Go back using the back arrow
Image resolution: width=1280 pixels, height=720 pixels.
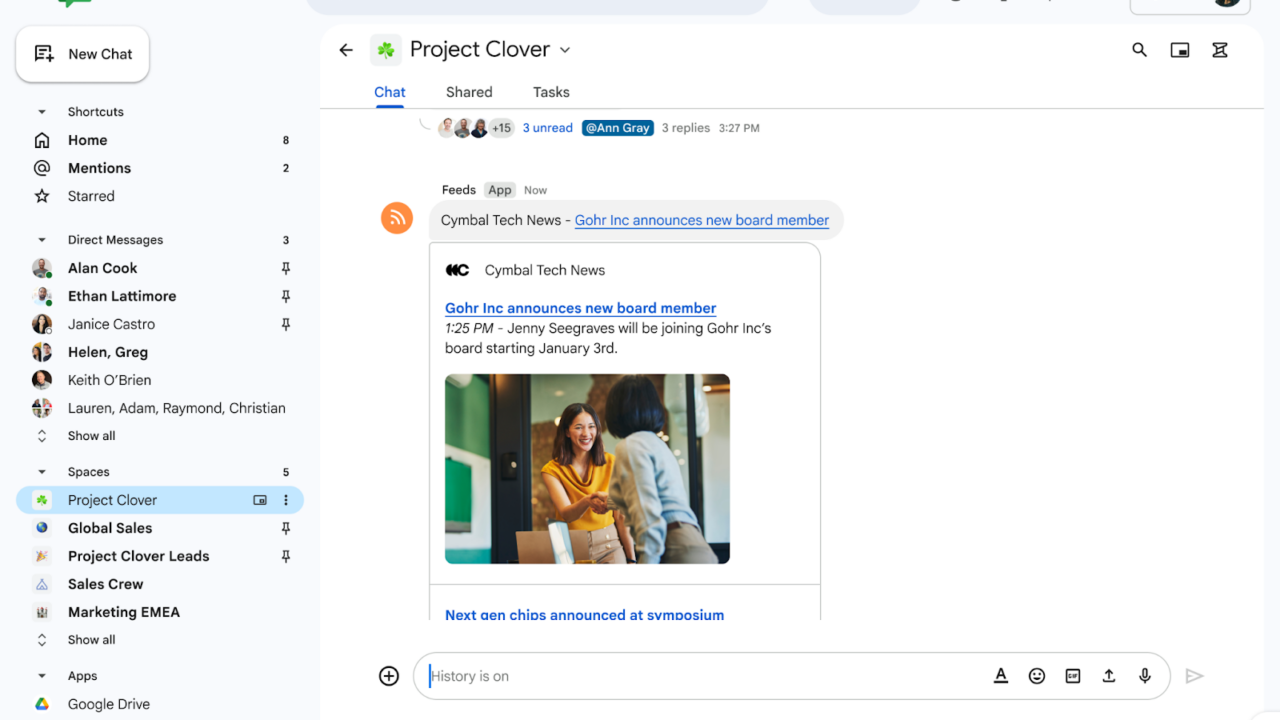coord(345,49)
